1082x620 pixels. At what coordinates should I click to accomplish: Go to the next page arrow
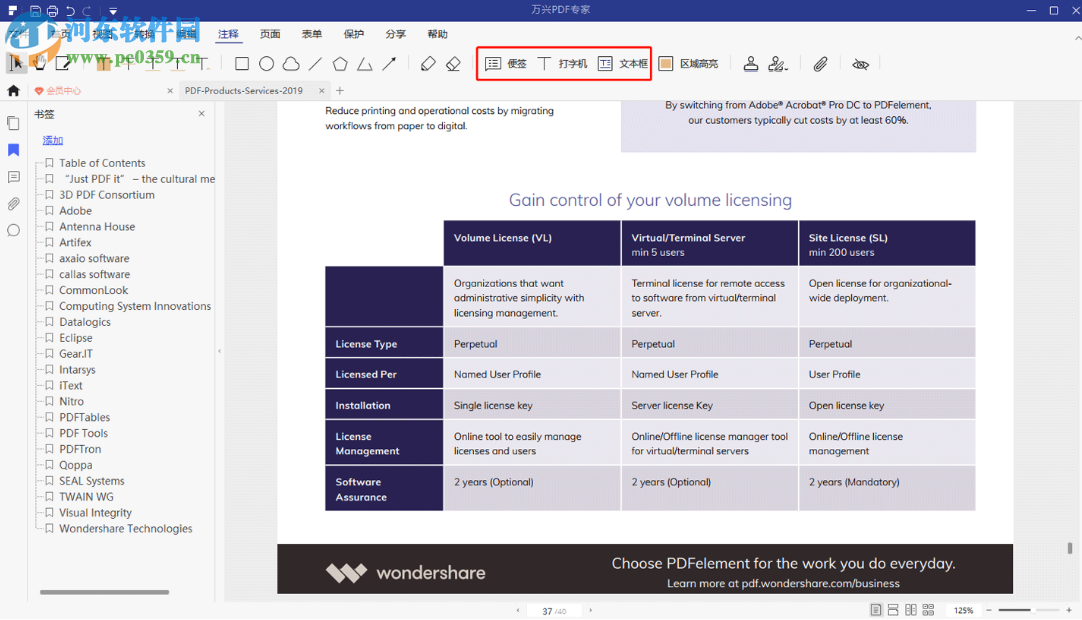tap(590, 610)
